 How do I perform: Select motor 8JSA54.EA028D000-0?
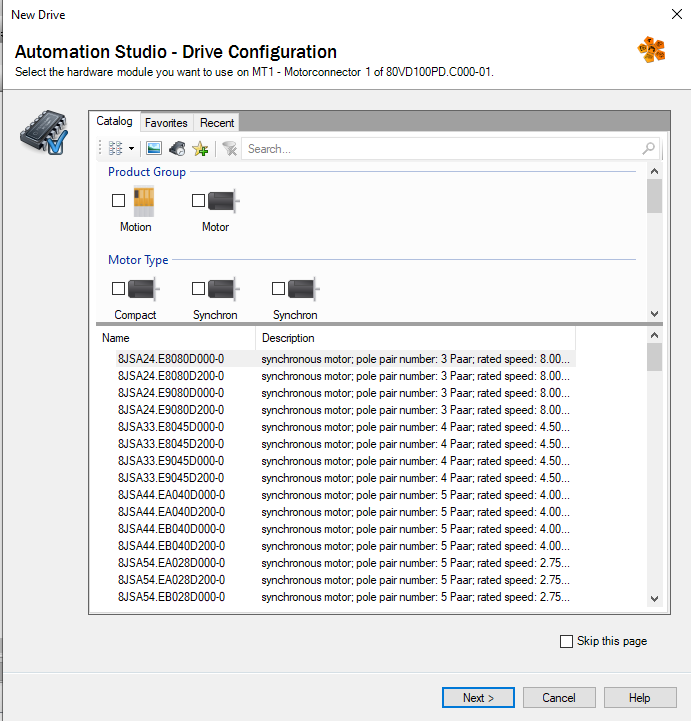point(171,563)
